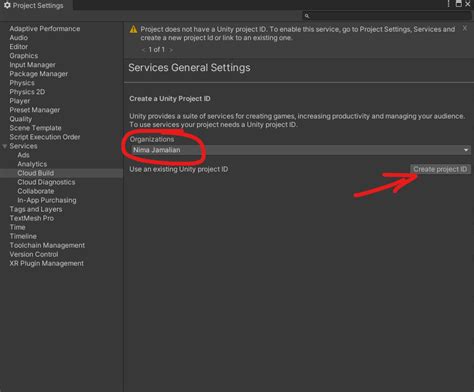The height and width of the screenshot is (392, 474).
Task: Collapse the Services tree section
Action: point(4,146)
